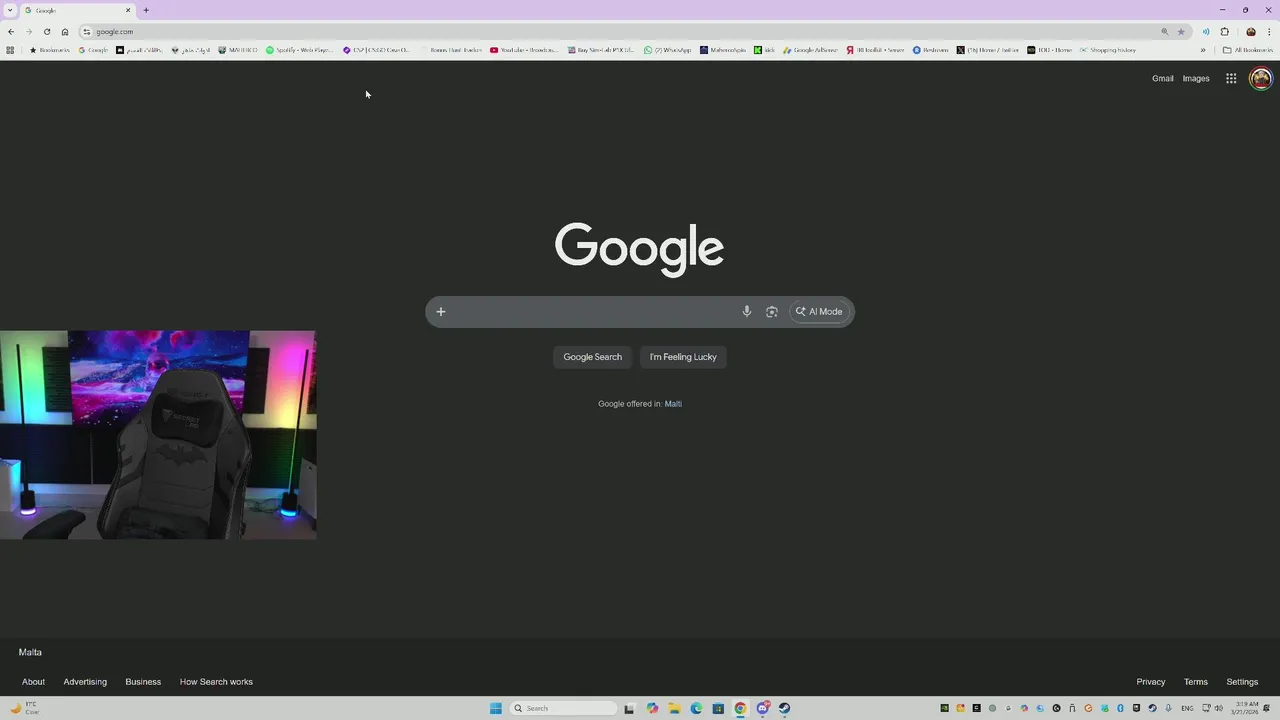Open the Settings footer menu
Viewport: 1280px width, 720px height.
1242,682
